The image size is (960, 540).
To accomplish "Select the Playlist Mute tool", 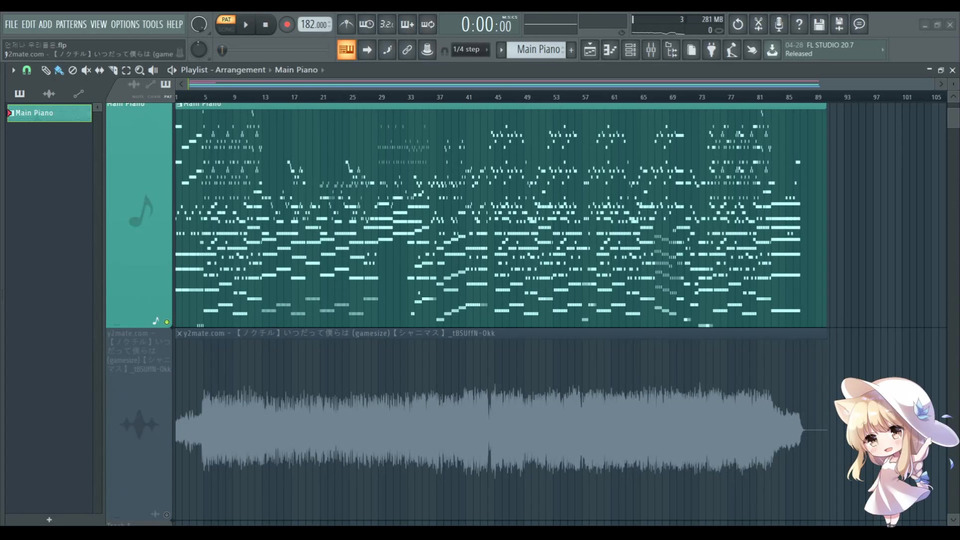I will pos(86,70).
